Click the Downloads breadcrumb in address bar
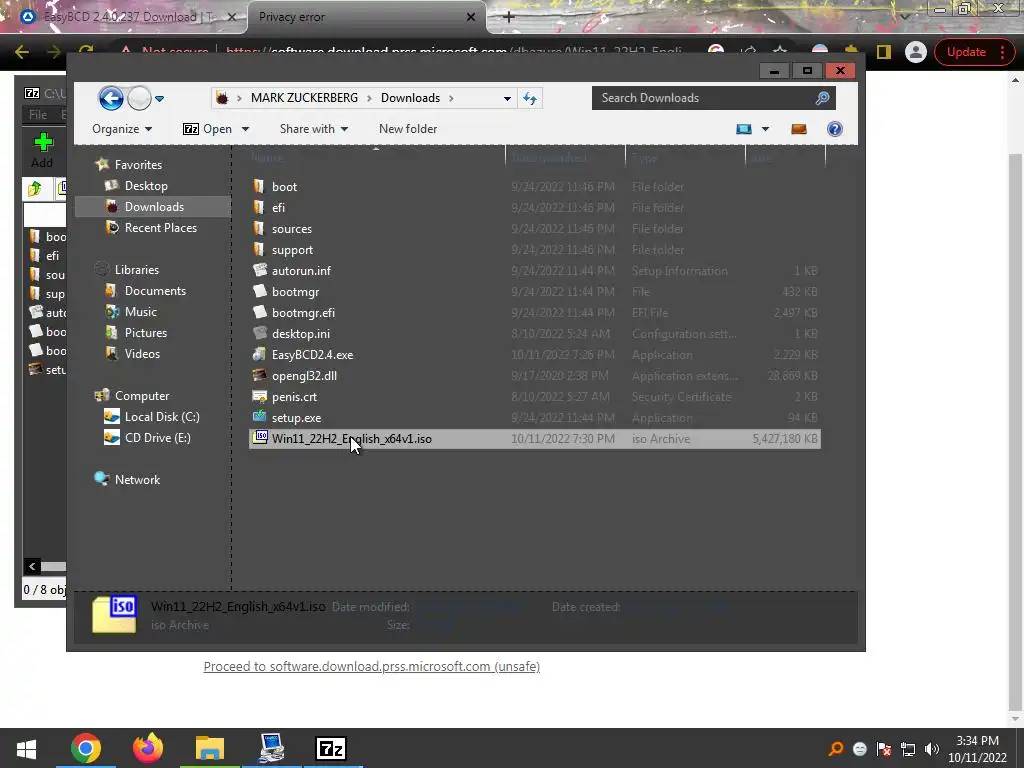The width and height of the screenshot is (1024, 768). point(410,98)
